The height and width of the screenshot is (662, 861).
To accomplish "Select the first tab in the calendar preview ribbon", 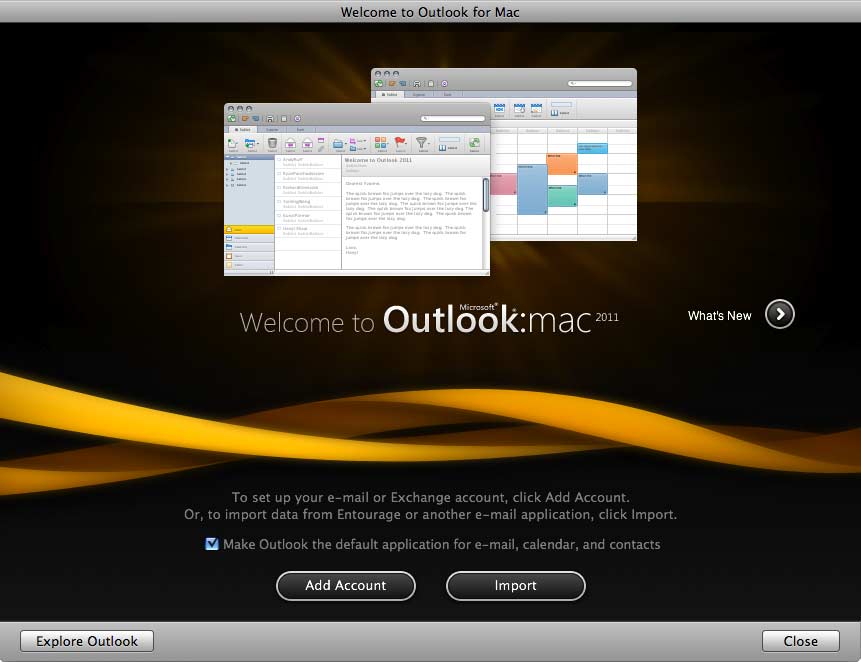I will click(x=388, y=94).
